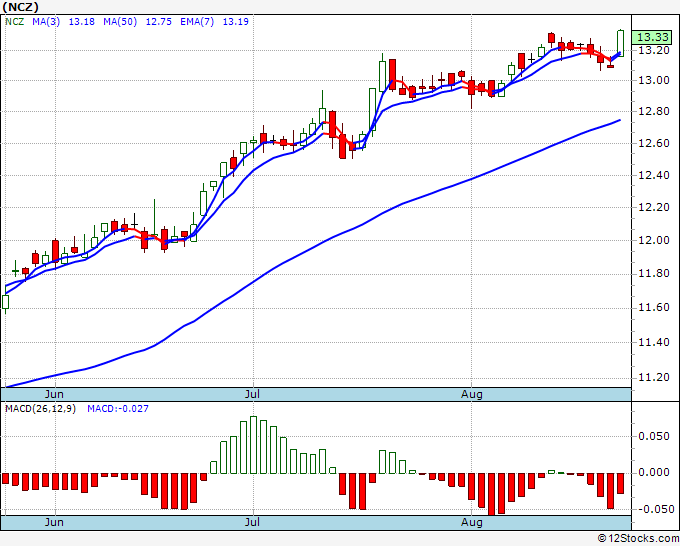Click the Jun label on price chart axis
This screenshot has width=680, height=546.
[54, 394]
